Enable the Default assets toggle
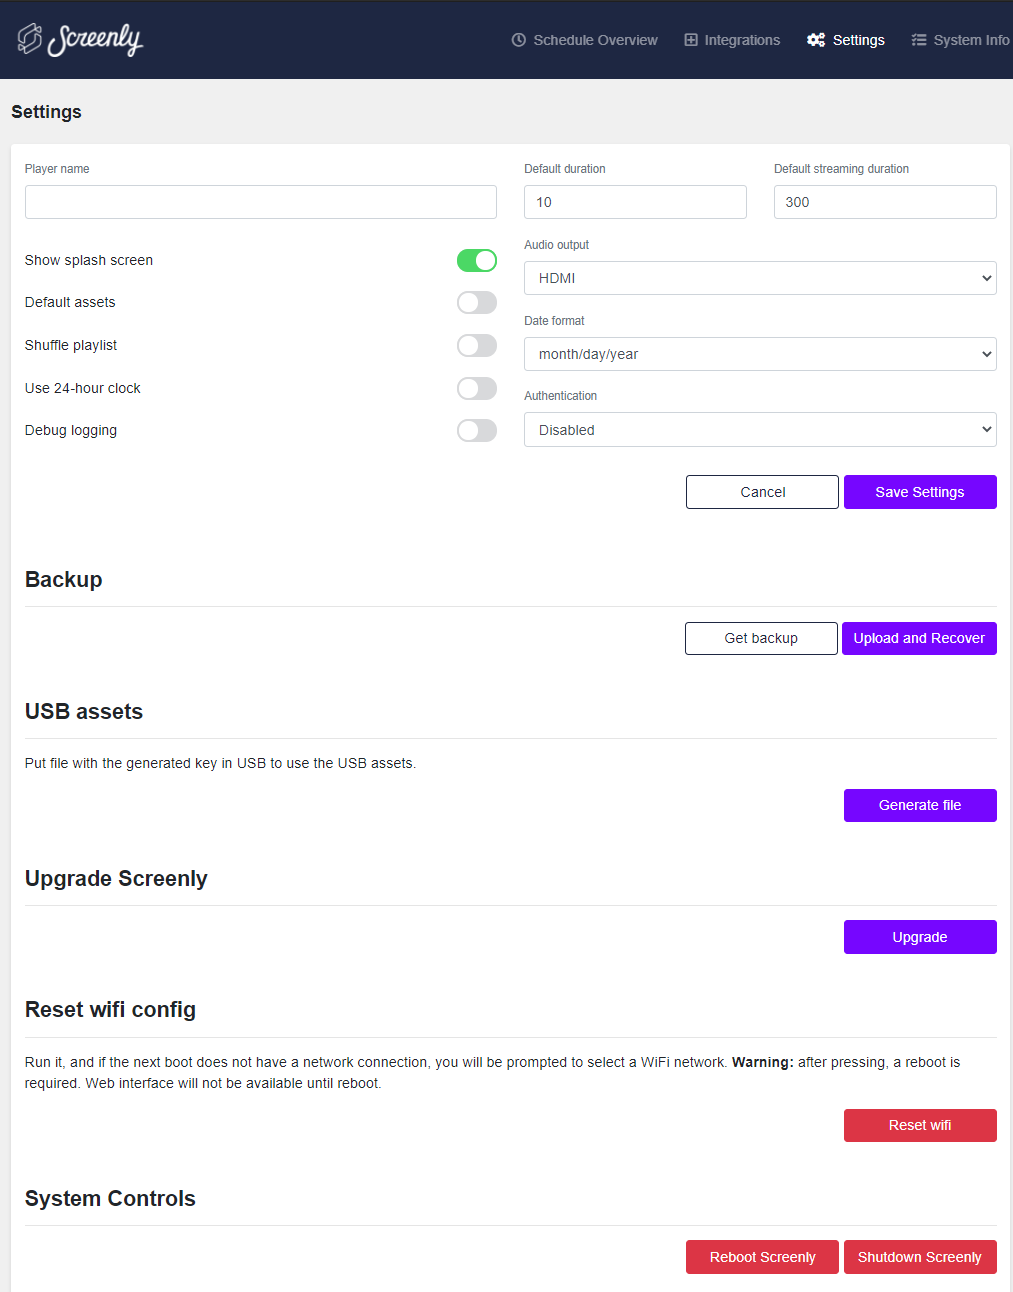Screen dimensions: 1013x1292 click(x=477, y=302)
